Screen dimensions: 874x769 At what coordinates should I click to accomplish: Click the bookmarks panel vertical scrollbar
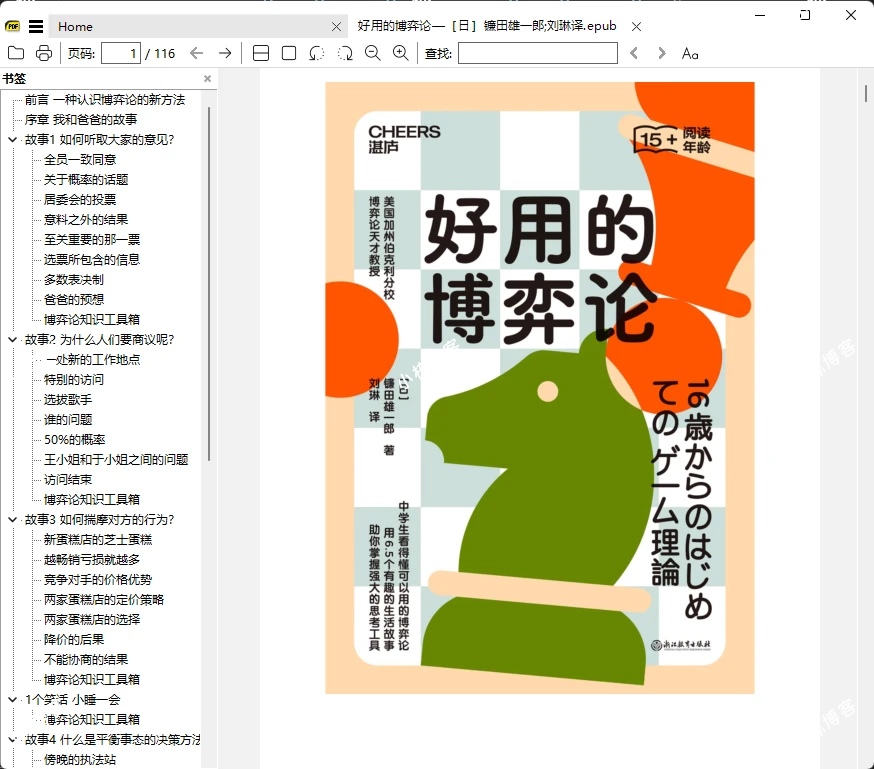click(209, 284)
